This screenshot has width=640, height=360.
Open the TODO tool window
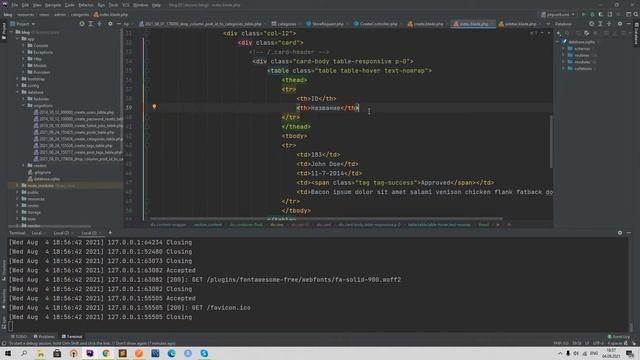[x=19, y=337]
